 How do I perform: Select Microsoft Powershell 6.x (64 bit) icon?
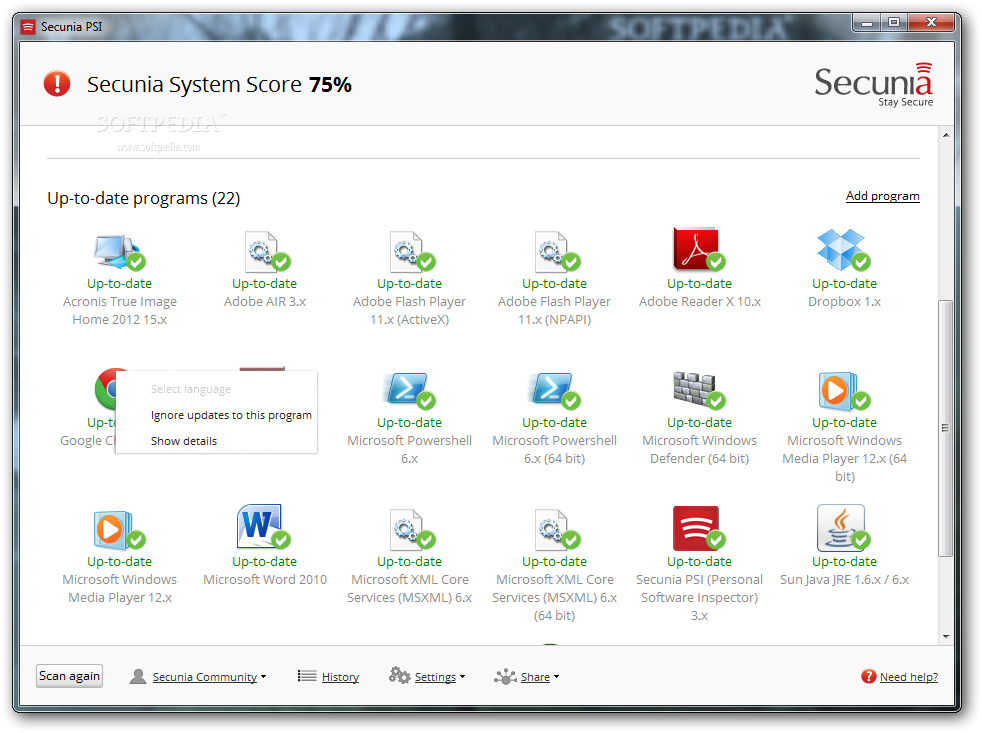click(x=554, y=390)
